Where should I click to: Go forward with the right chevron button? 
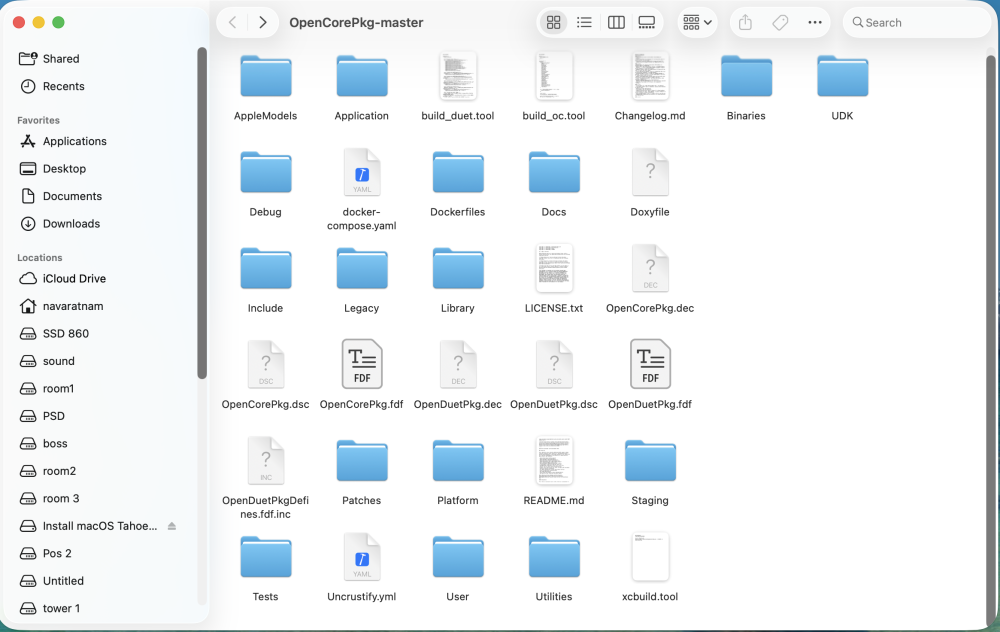click(x=263, y=23)
